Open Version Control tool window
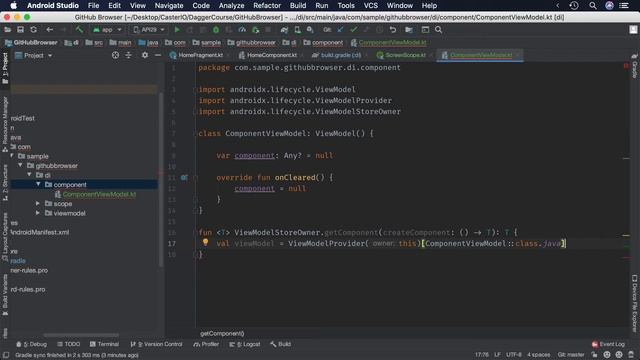 point(156,344)
